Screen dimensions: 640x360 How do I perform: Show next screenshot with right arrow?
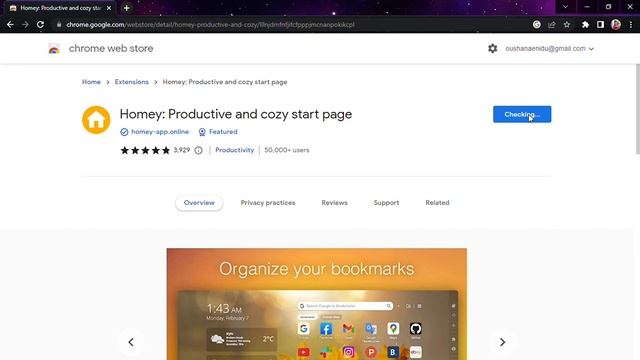(502, 342)
